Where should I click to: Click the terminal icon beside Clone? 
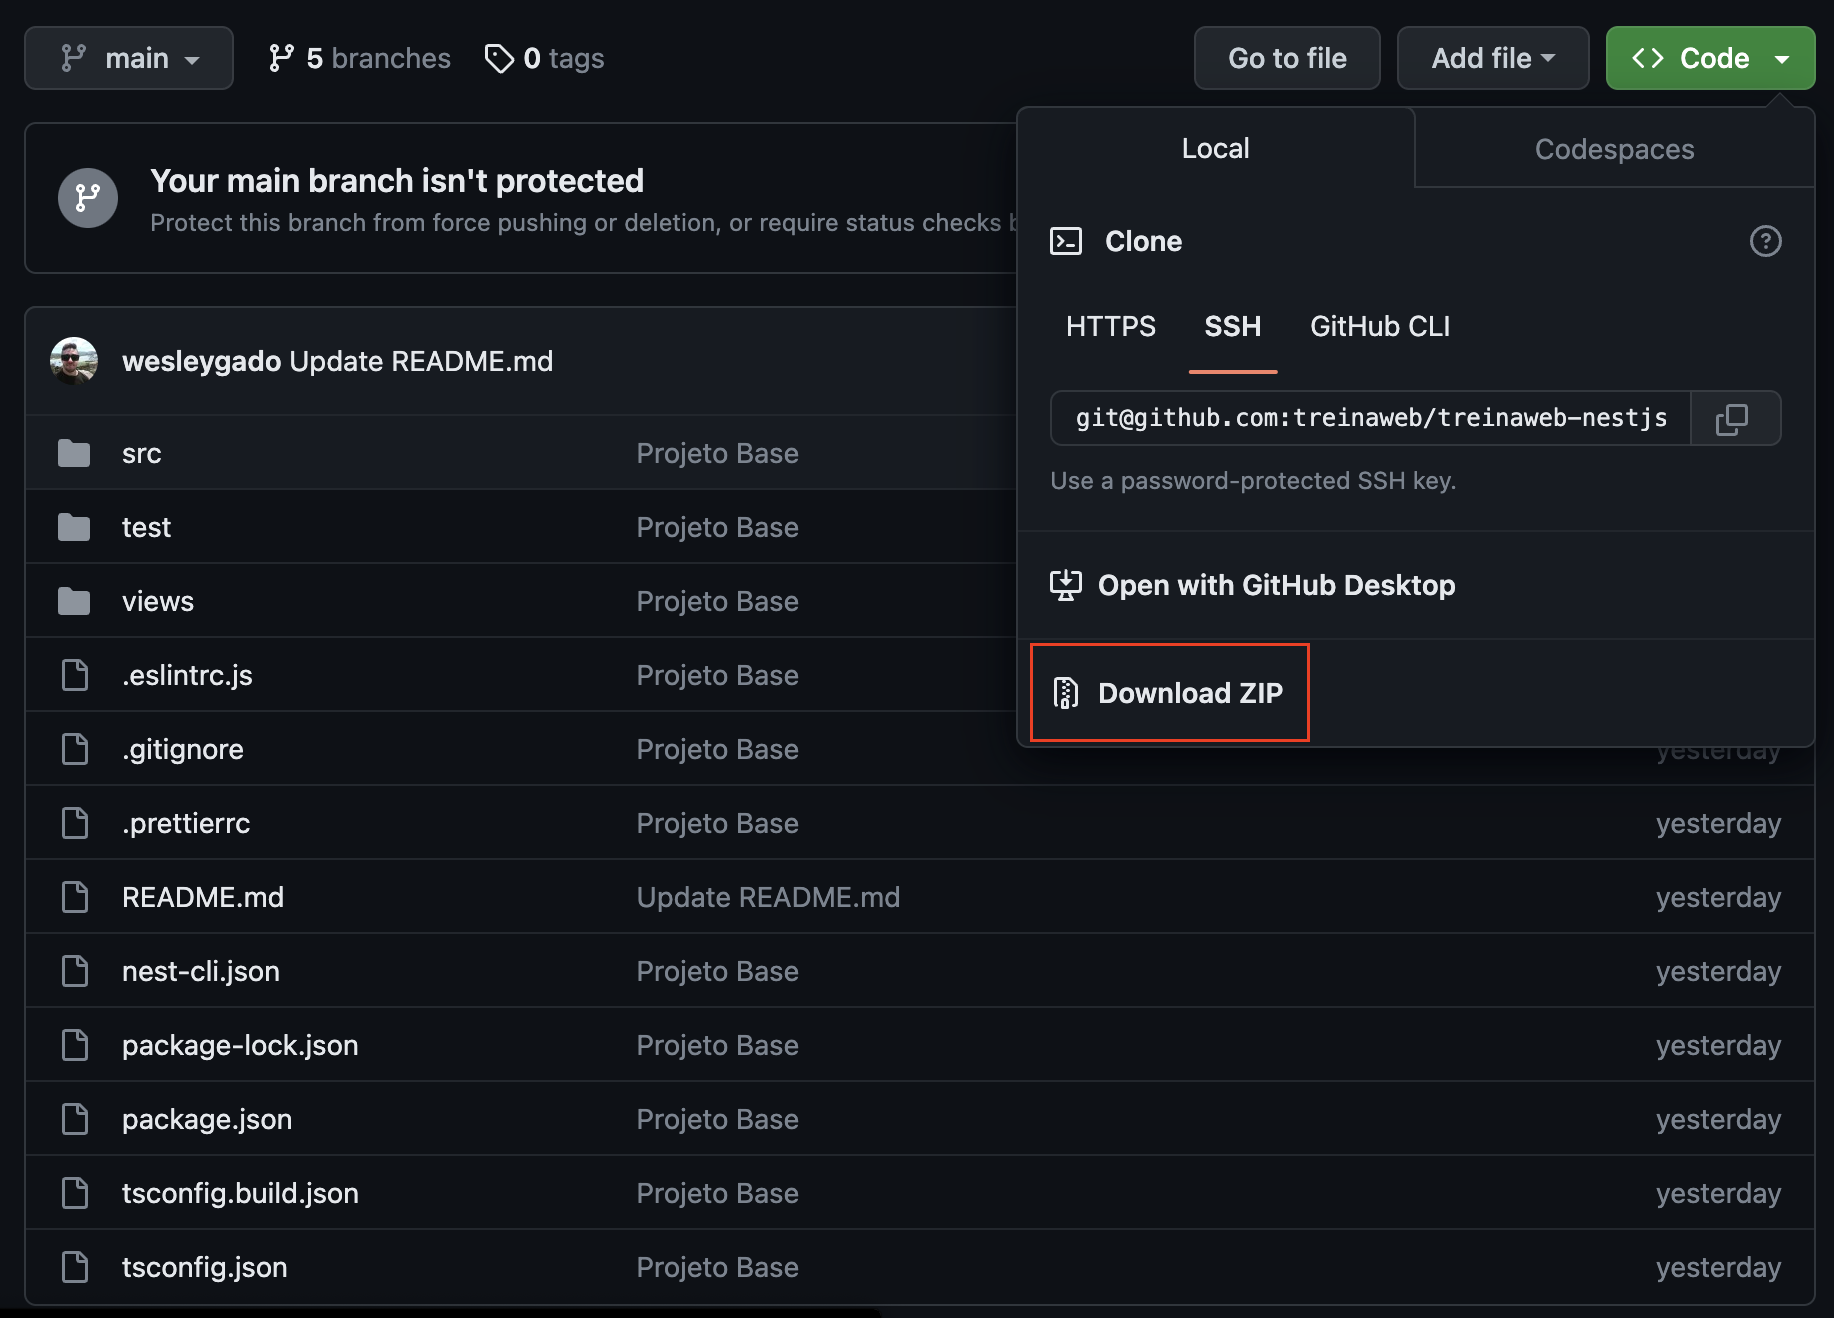[1066, 241]
